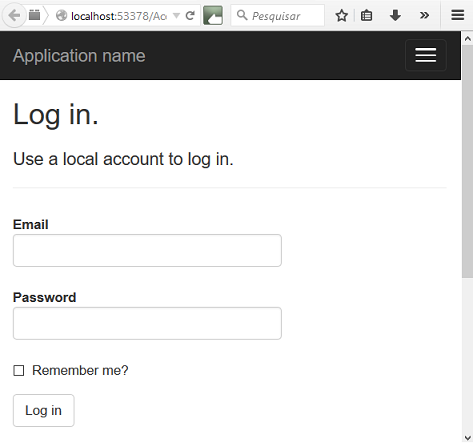Show more toolbar items with double chevron
Viewport: 473px width, 443px height.
point(424,15)
